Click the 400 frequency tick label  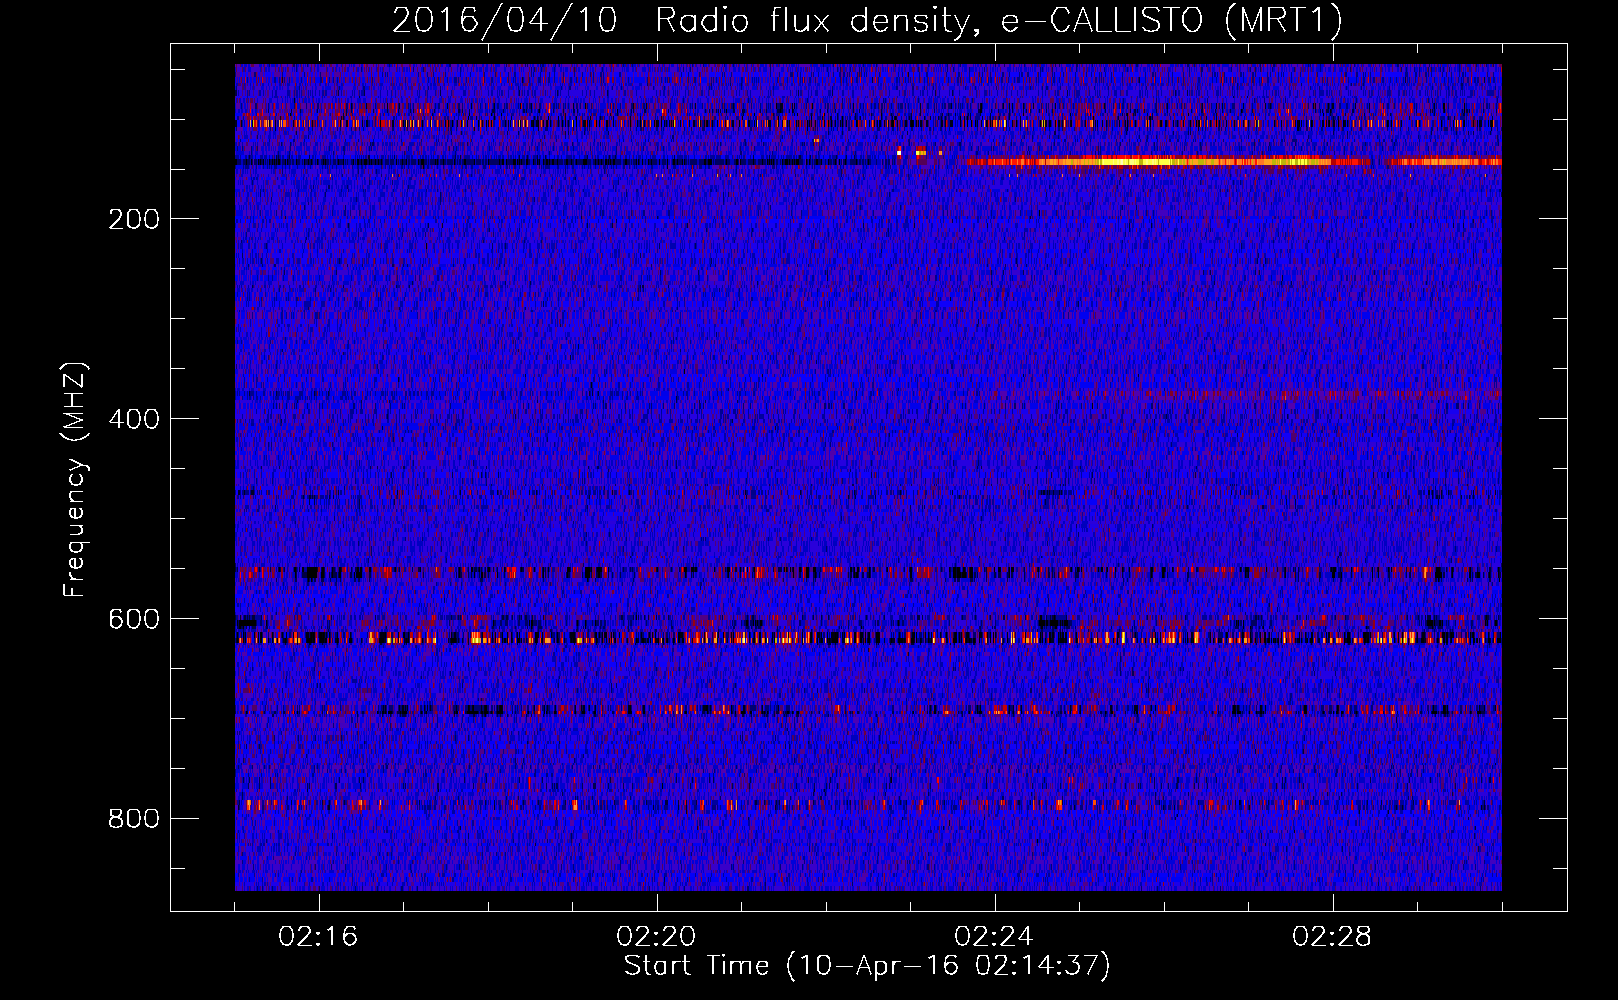[x=134, y=419]
